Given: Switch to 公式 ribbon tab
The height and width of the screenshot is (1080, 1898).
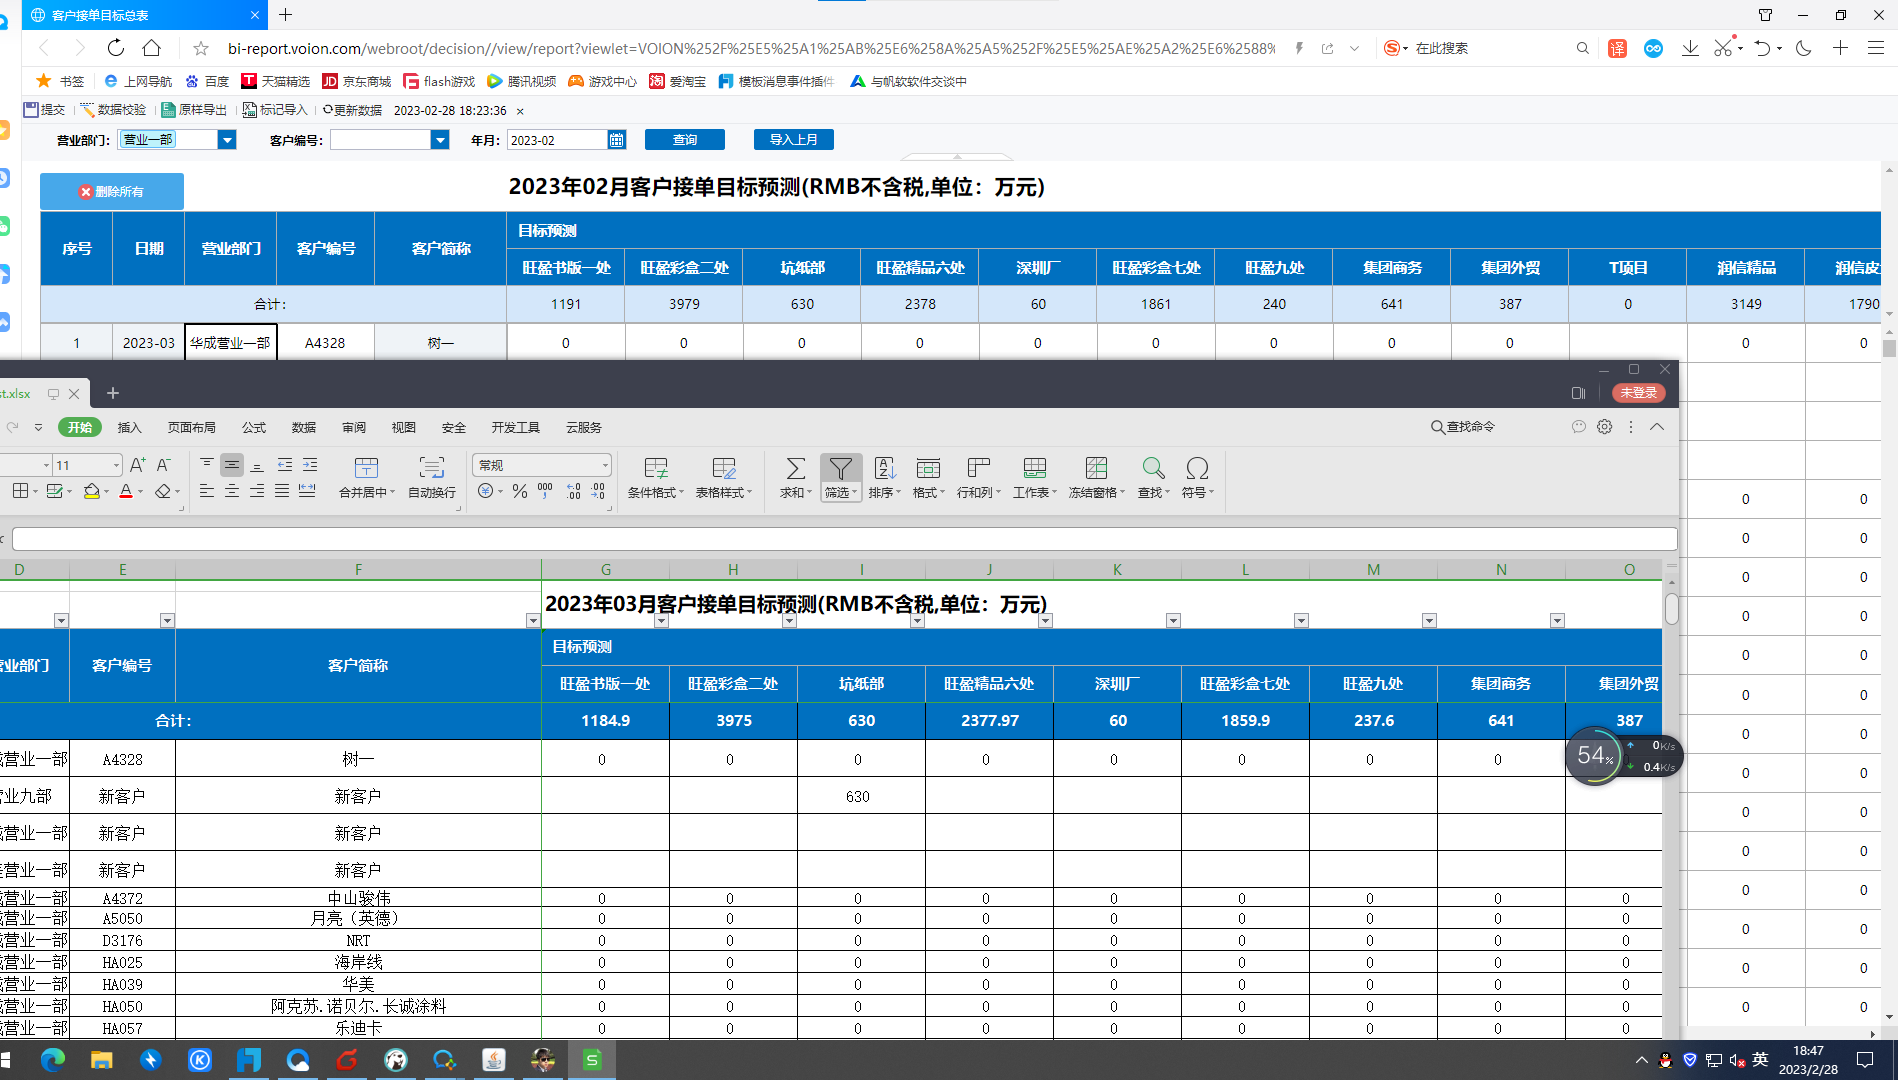Looking at the screenshot, I should tap(254, 427).
